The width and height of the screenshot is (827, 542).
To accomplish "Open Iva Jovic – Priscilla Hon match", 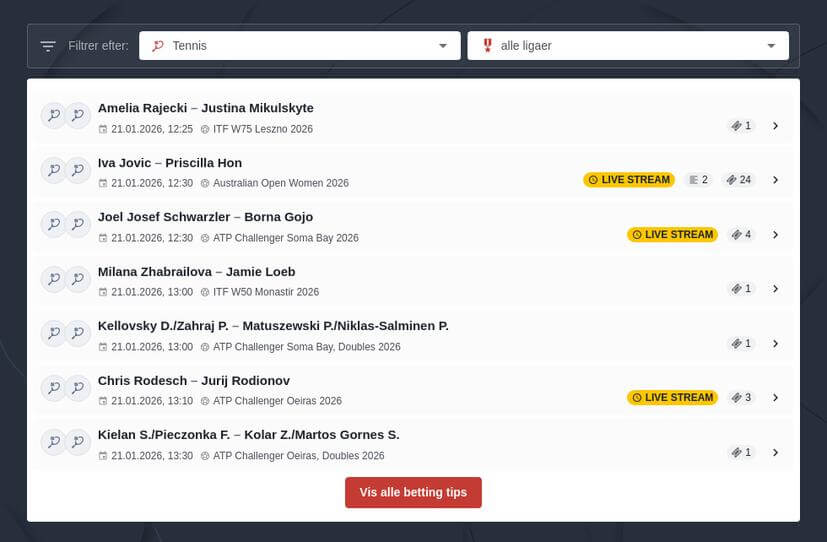I will (414, 172).
